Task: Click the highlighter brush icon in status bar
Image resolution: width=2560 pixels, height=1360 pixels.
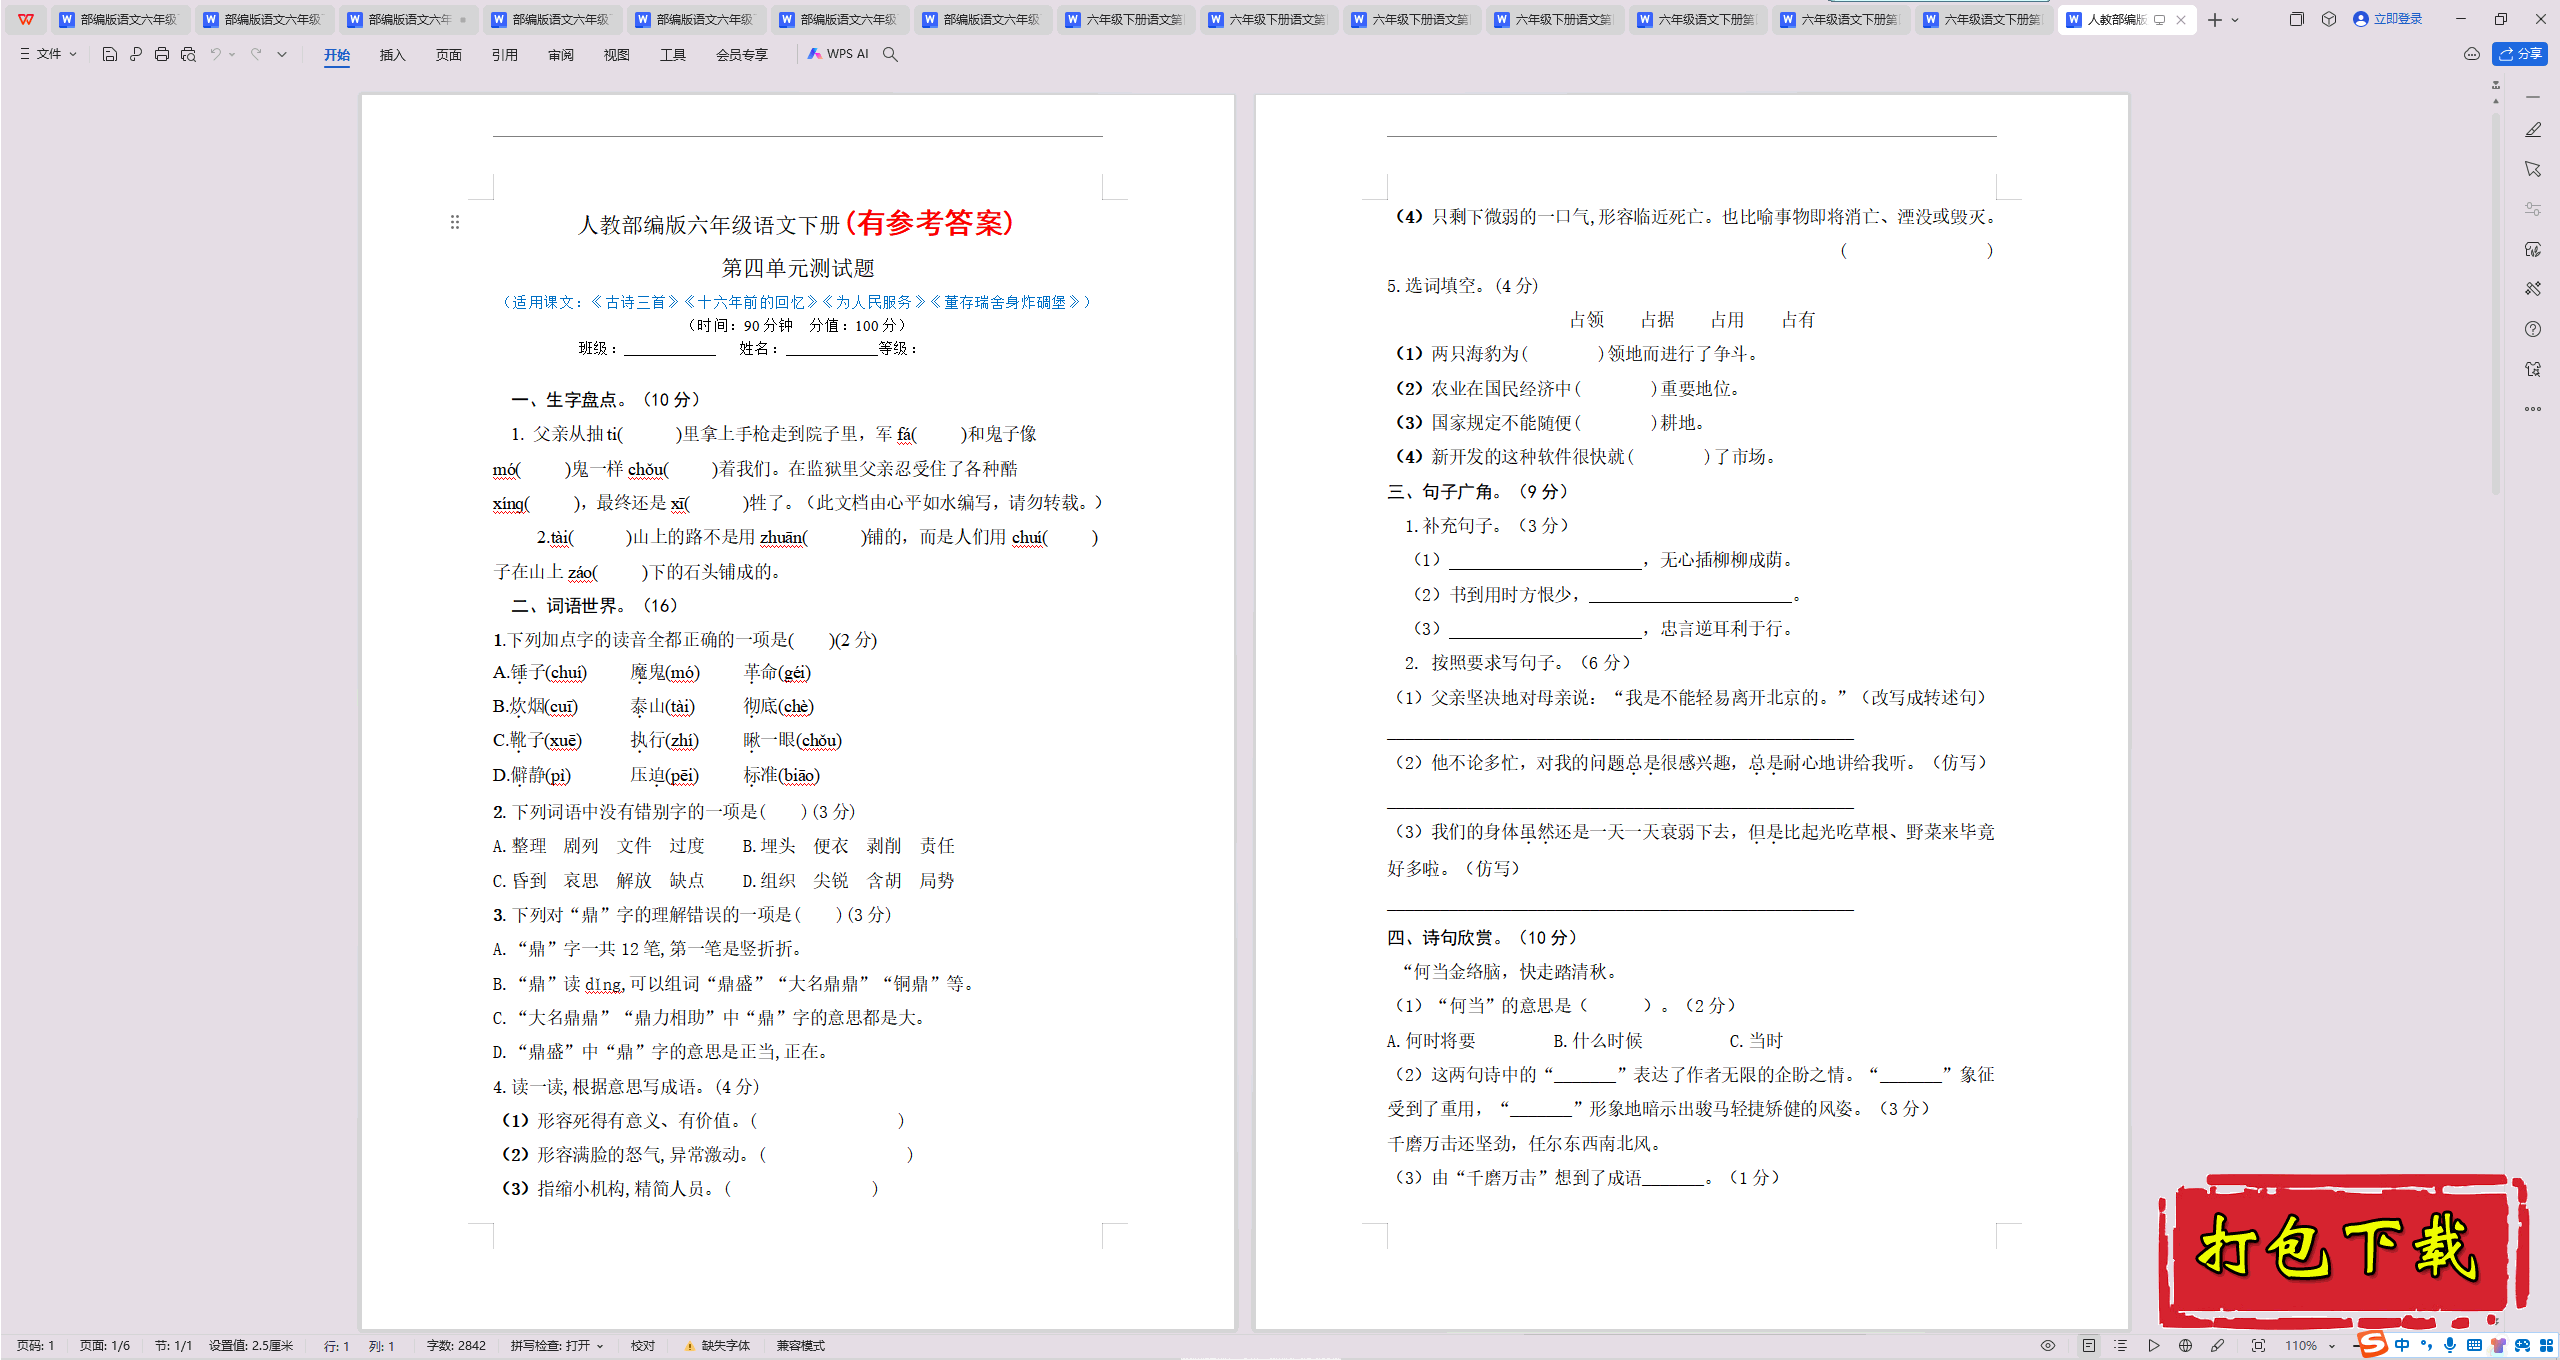Action: click(x=2217, y=1345)
